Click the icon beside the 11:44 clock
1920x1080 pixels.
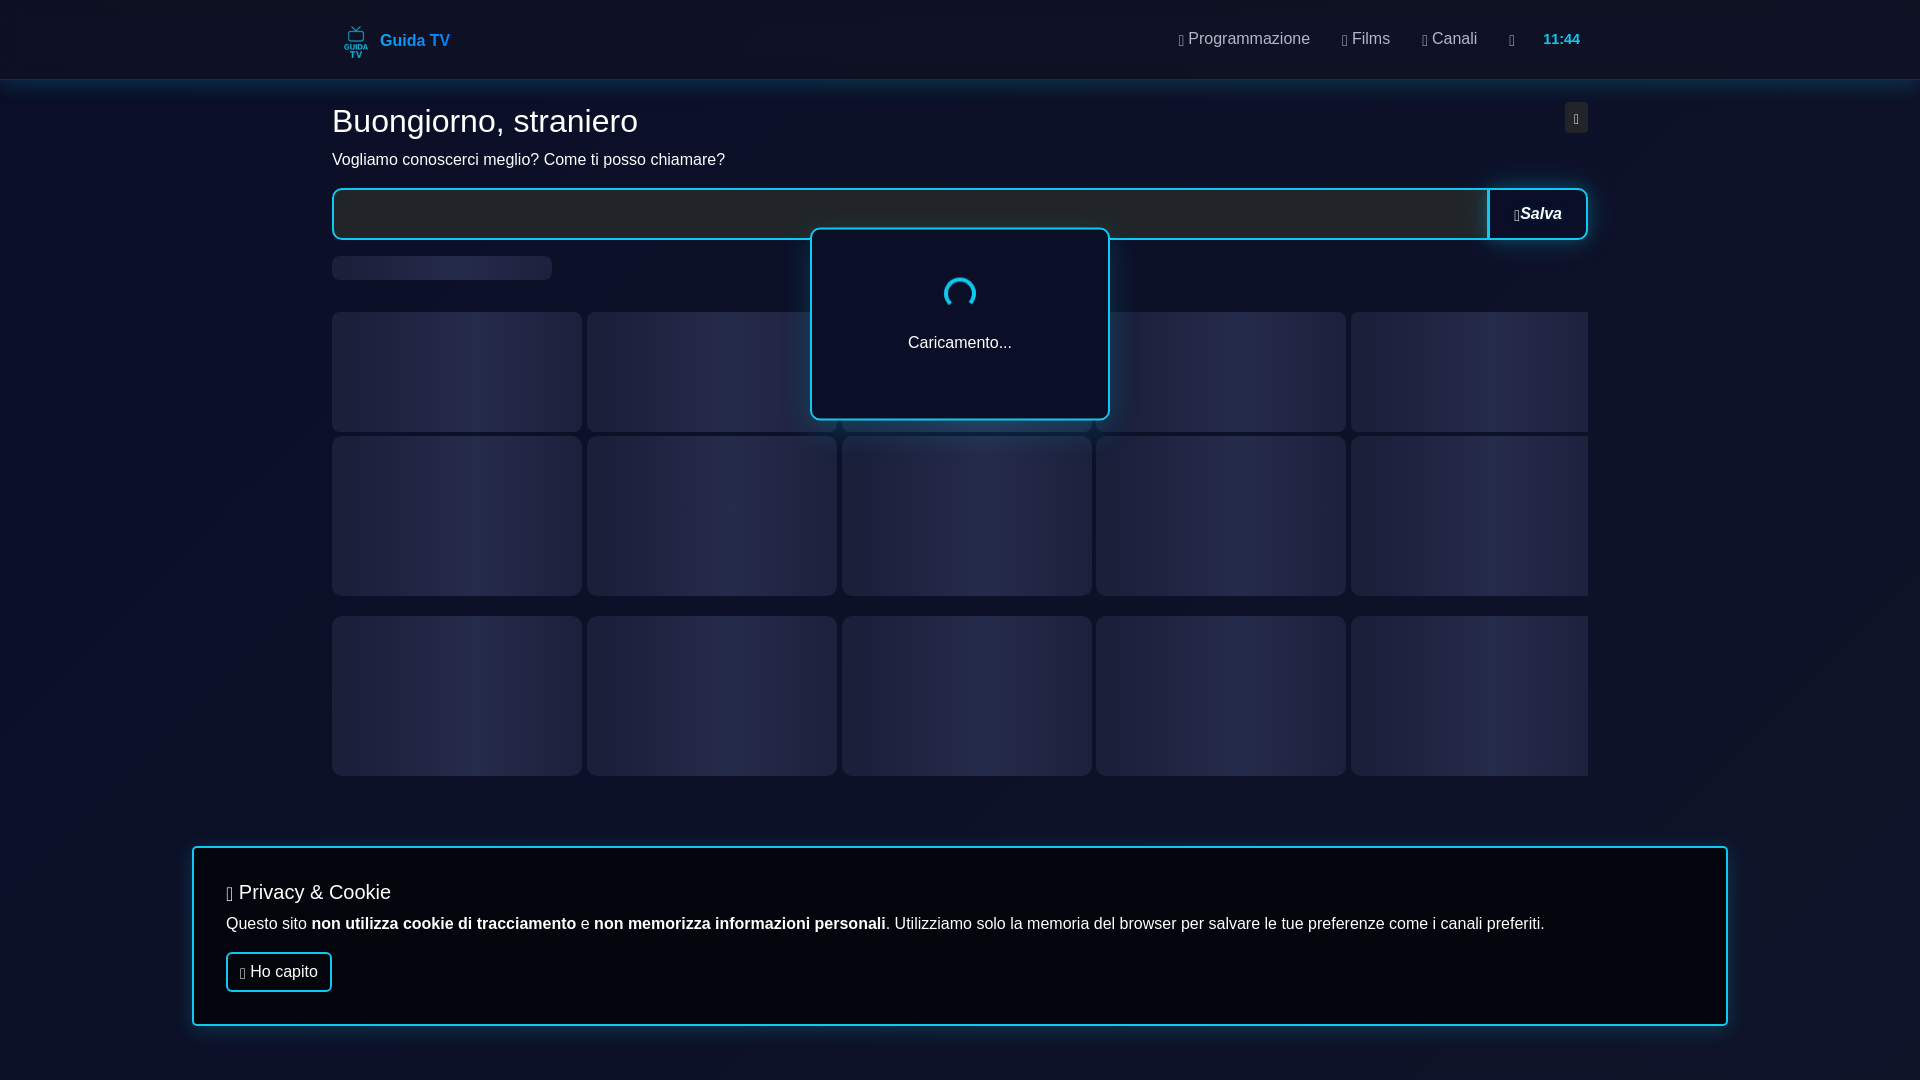click(1511, 41)
